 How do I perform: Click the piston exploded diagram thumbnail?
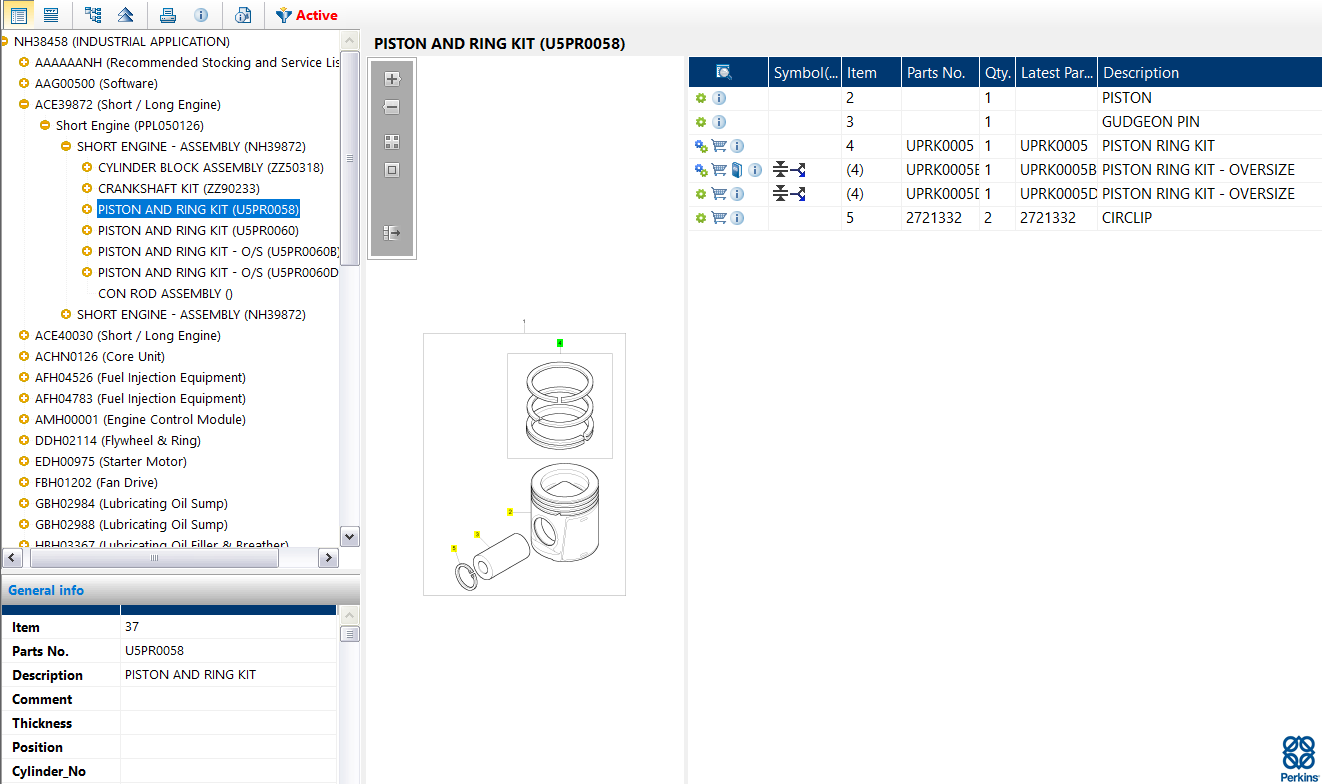pyautogui.click(x=524, y=464)
